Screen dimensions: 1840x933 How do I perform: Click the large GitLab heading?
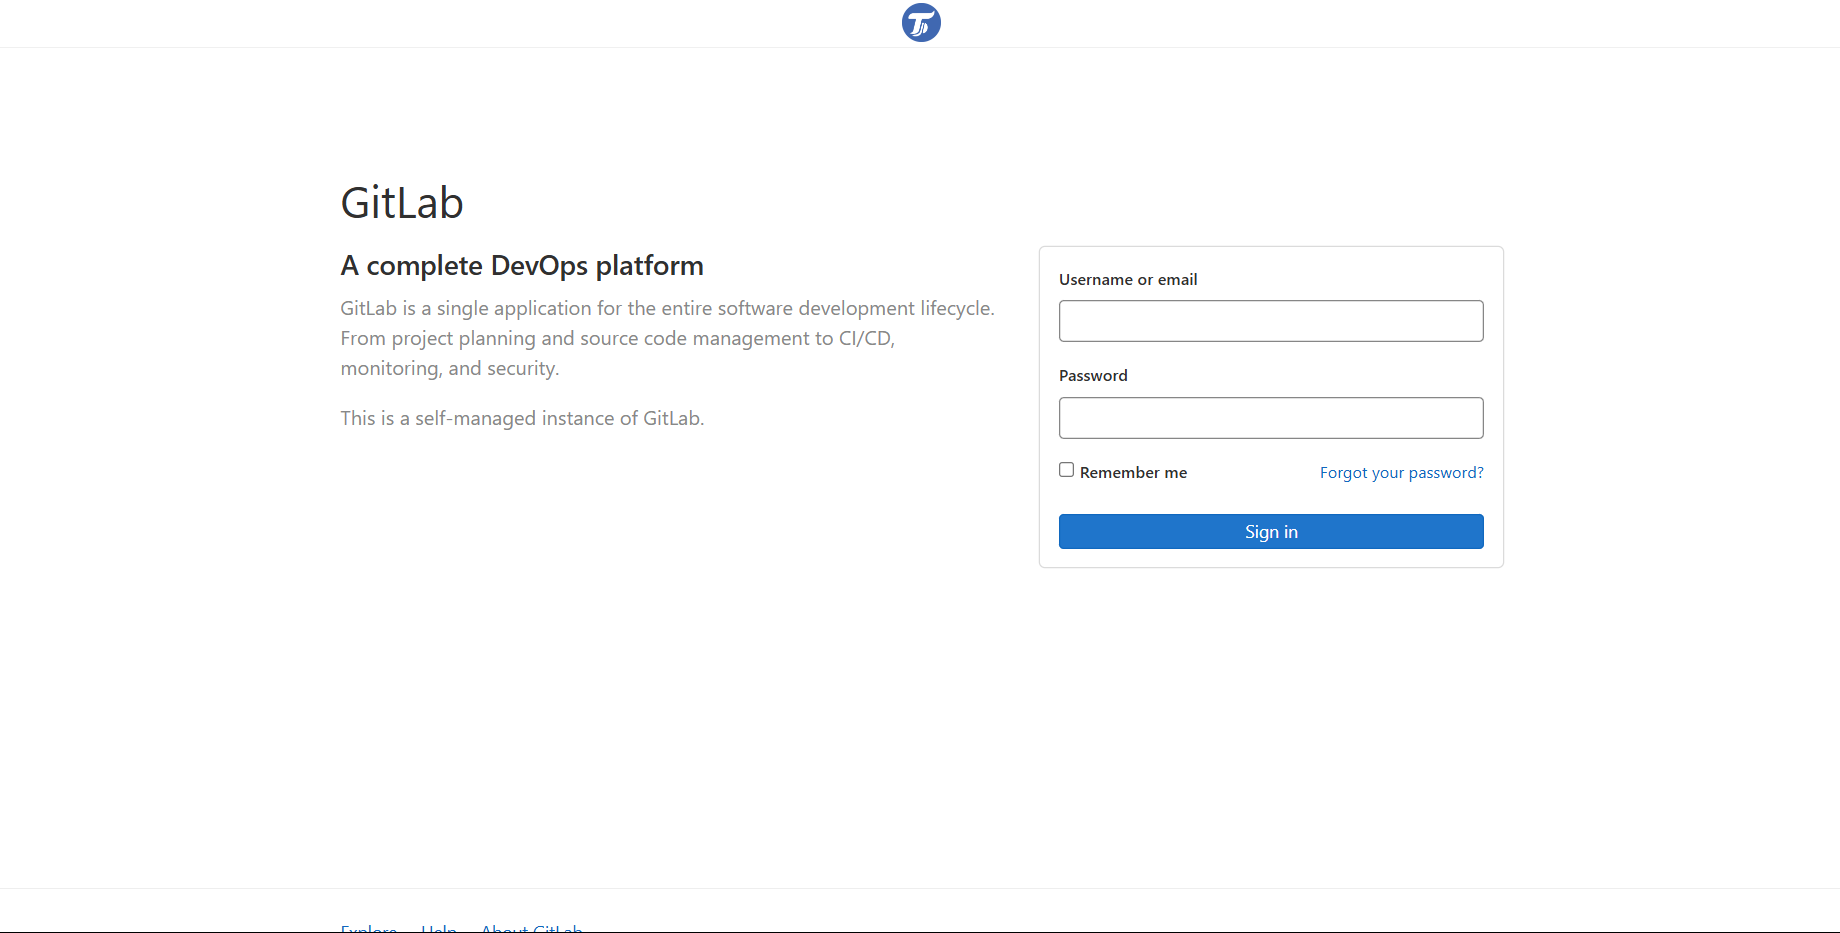pyautogui.click(x=402, y=203)
